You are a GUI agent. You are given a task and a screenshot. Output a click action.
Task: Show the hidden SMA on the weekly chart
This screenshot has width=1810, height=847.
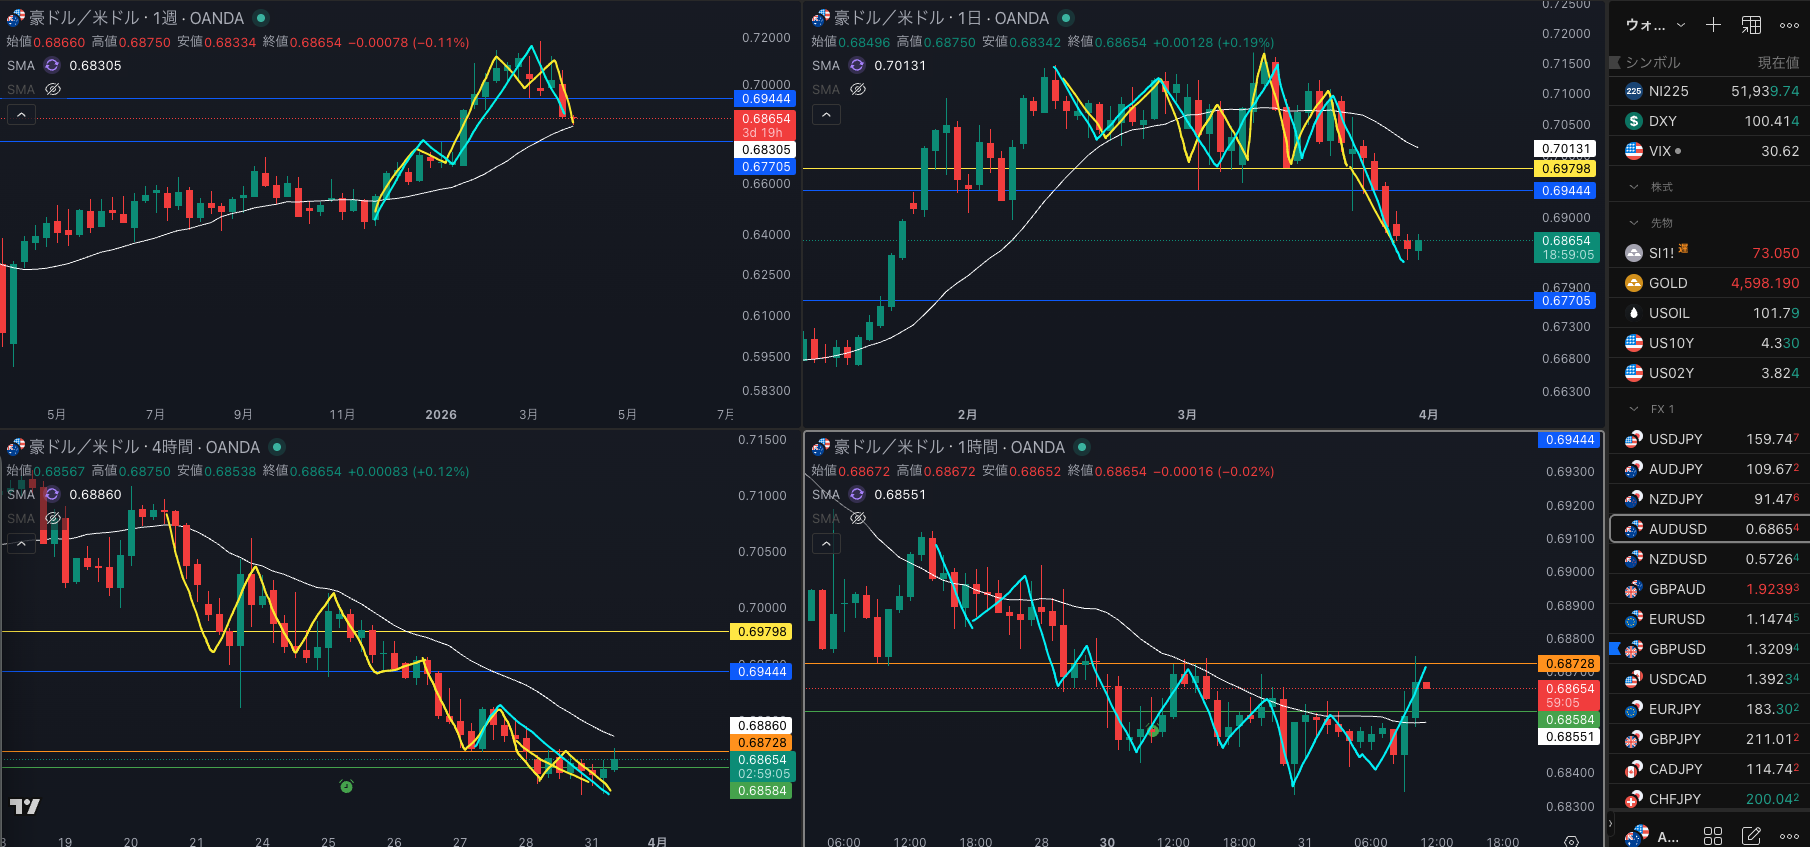pyautogui.click(x=53, y=89)
